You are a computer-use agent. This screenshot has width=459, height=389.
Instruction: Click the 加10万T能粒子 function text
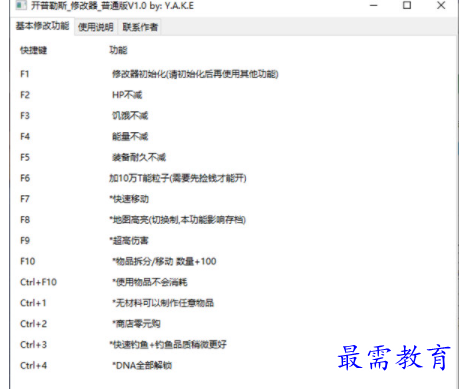pyautogui.click(x=178, y=178)
